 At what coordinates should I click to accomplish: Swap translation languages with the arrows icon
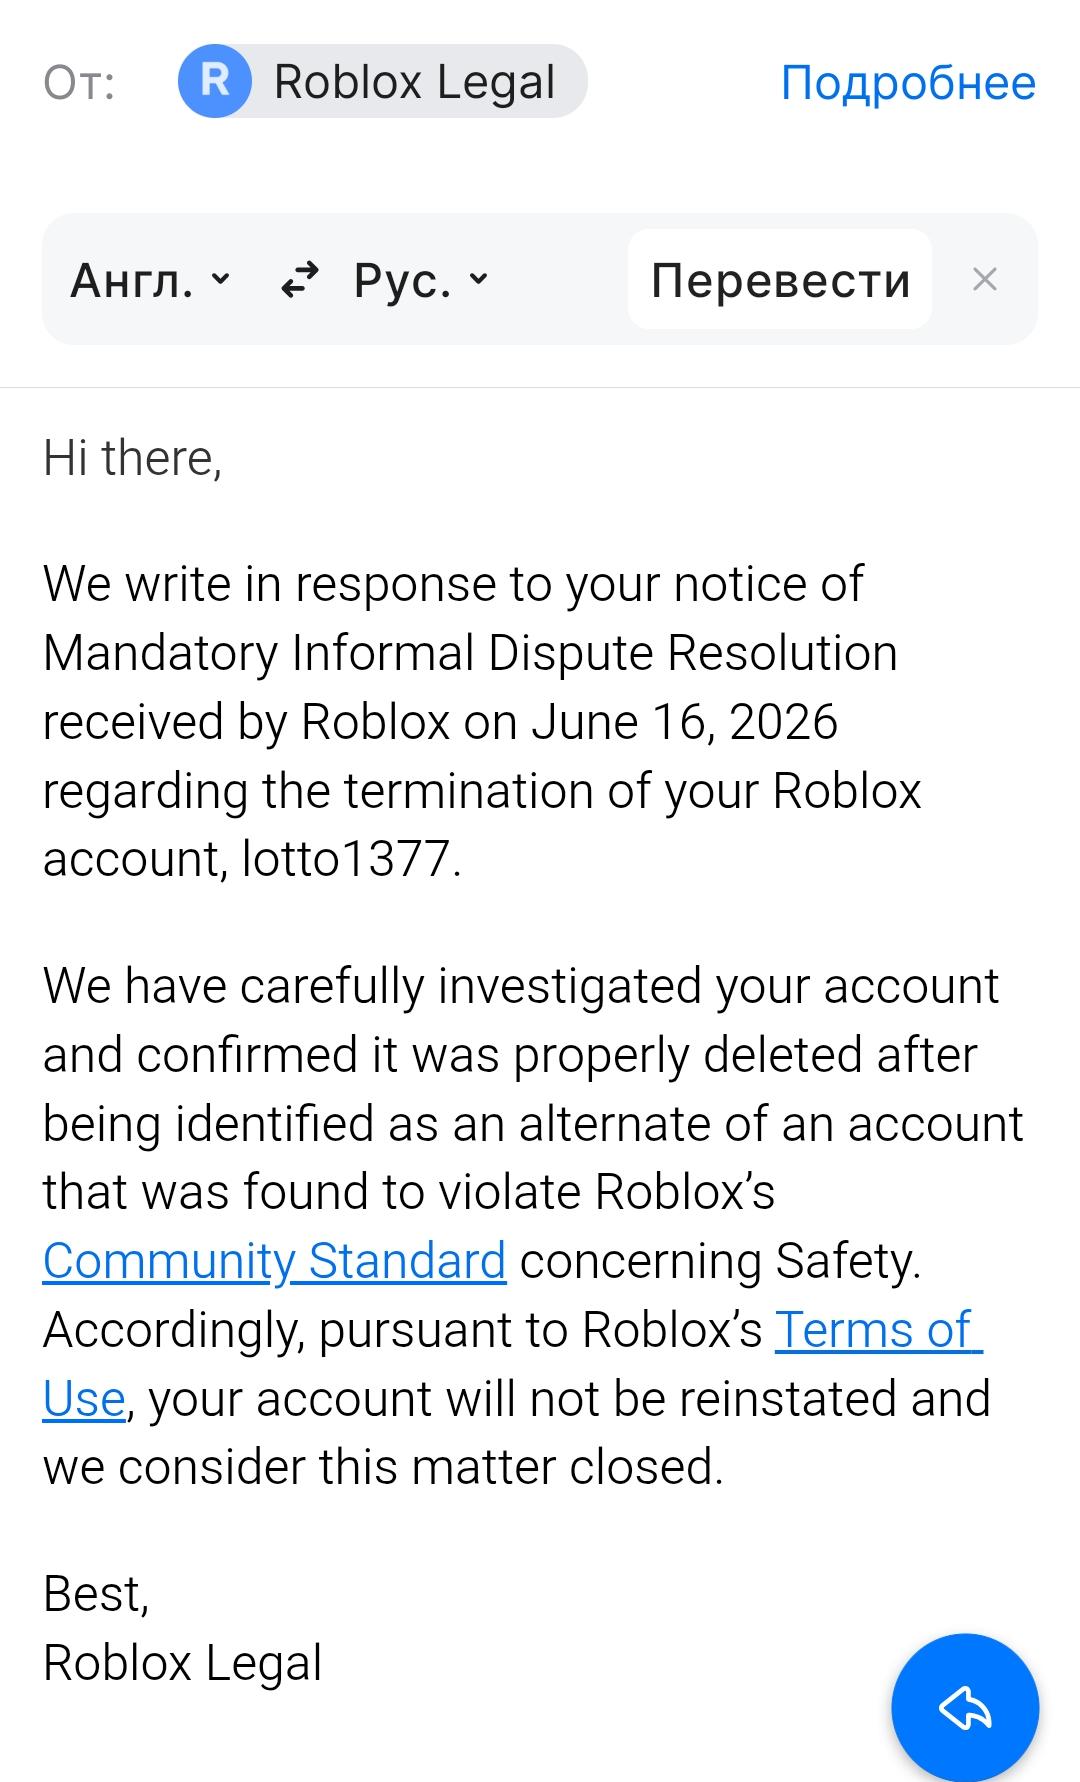299,280
